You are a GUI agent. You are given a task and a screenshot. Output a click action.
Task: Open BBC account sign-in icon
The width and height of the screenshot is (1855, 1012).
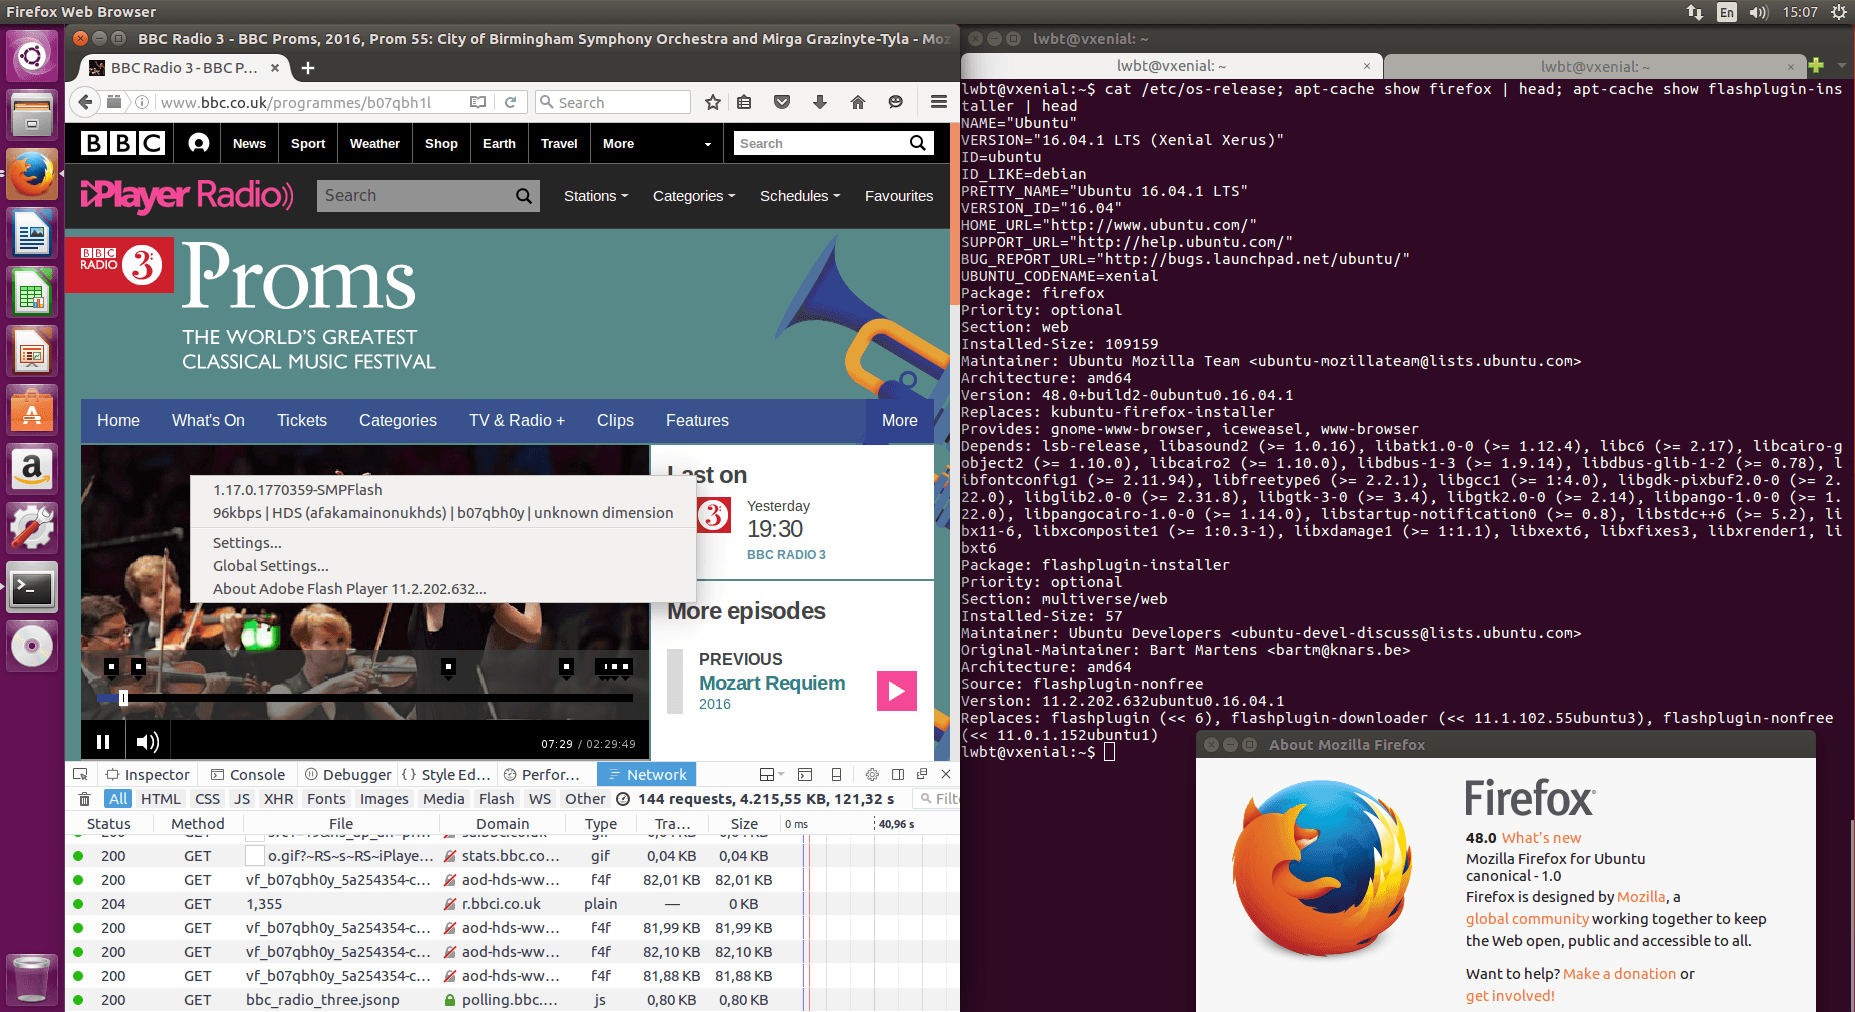pos(198,143)
